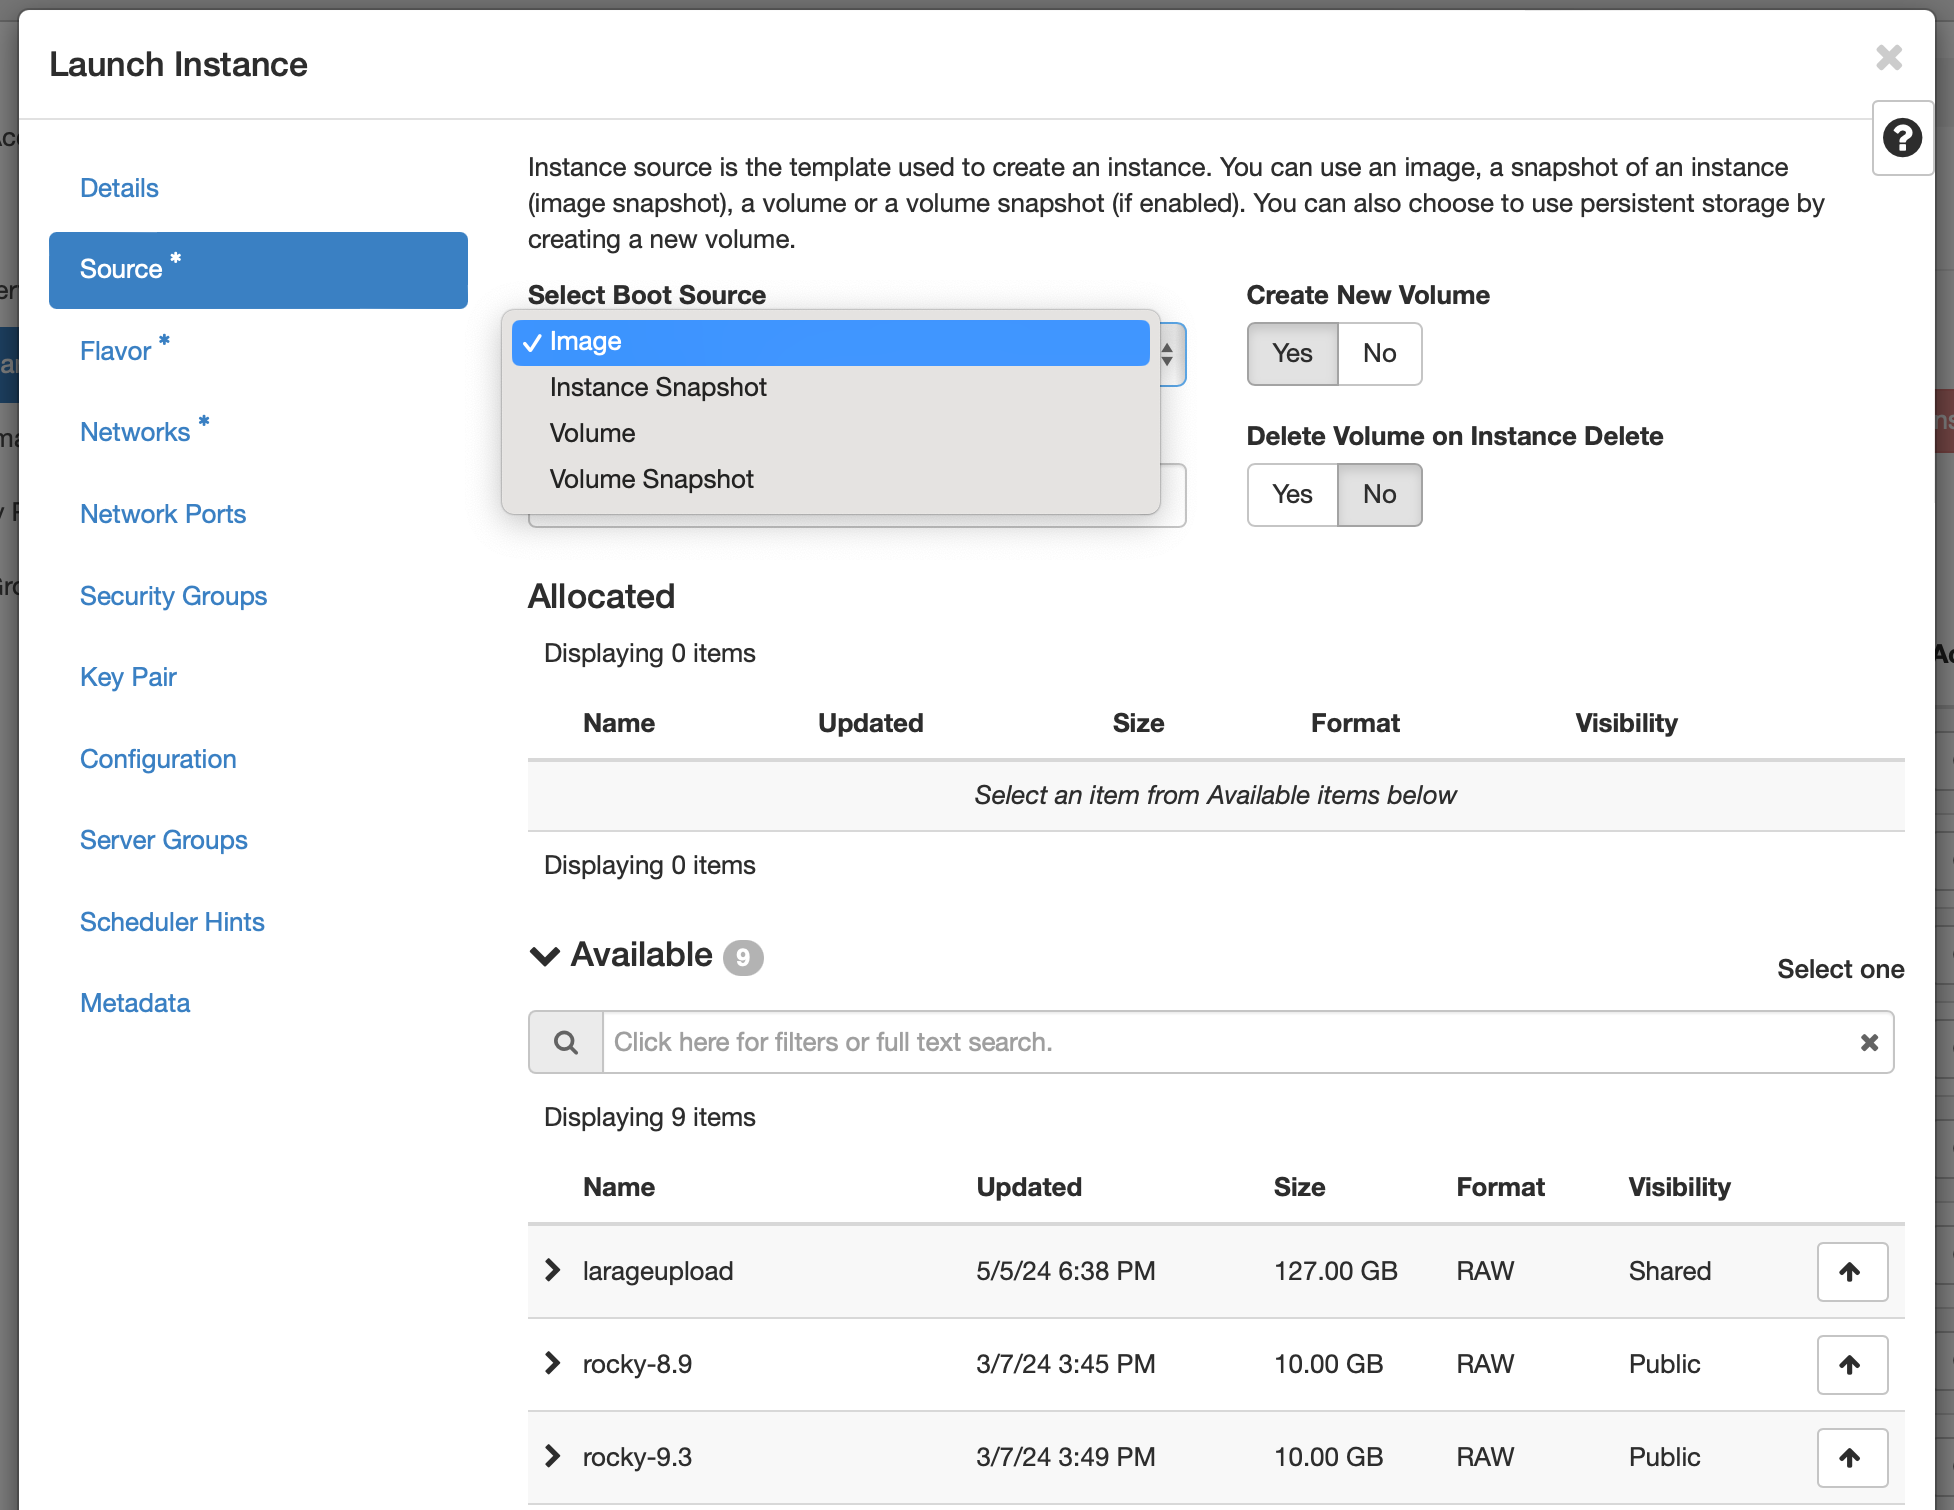Image resolution: width=1954 pixels, height=1510 pixels.
Task: Collapse the Available section chevron
Action: point(545,956)
